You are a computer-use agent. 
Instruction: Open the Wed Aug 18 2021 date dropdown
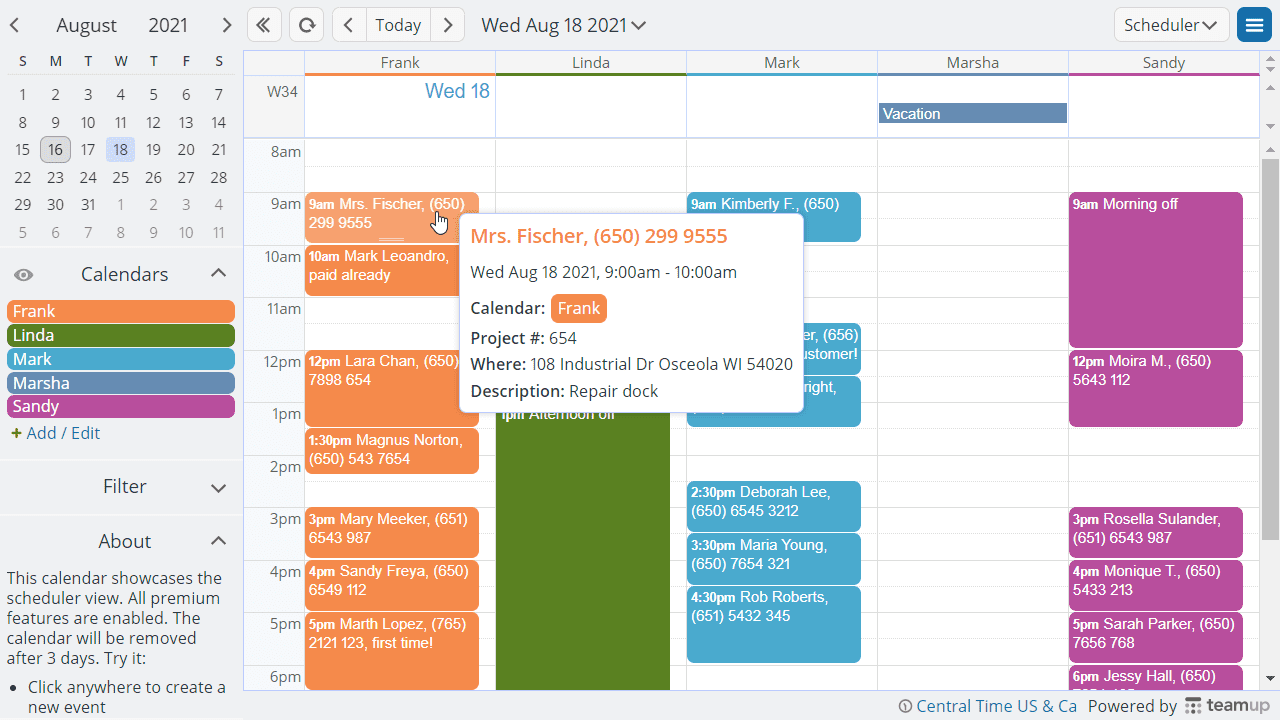[563, 24]
